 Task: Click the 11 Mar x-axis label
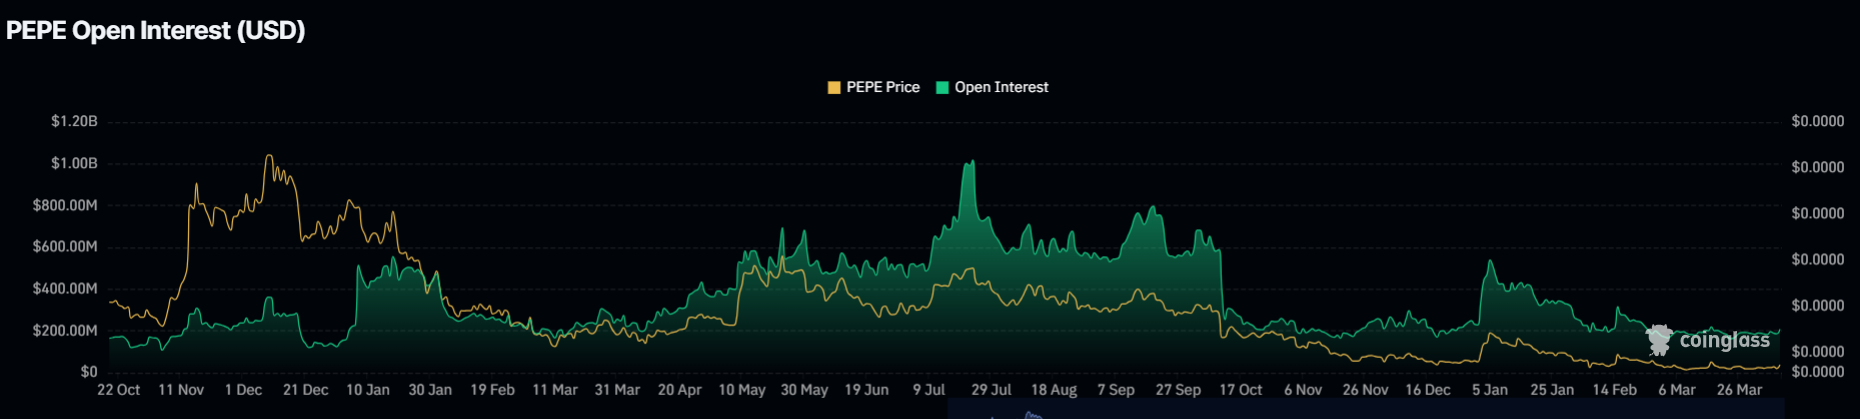pos(555,390)
